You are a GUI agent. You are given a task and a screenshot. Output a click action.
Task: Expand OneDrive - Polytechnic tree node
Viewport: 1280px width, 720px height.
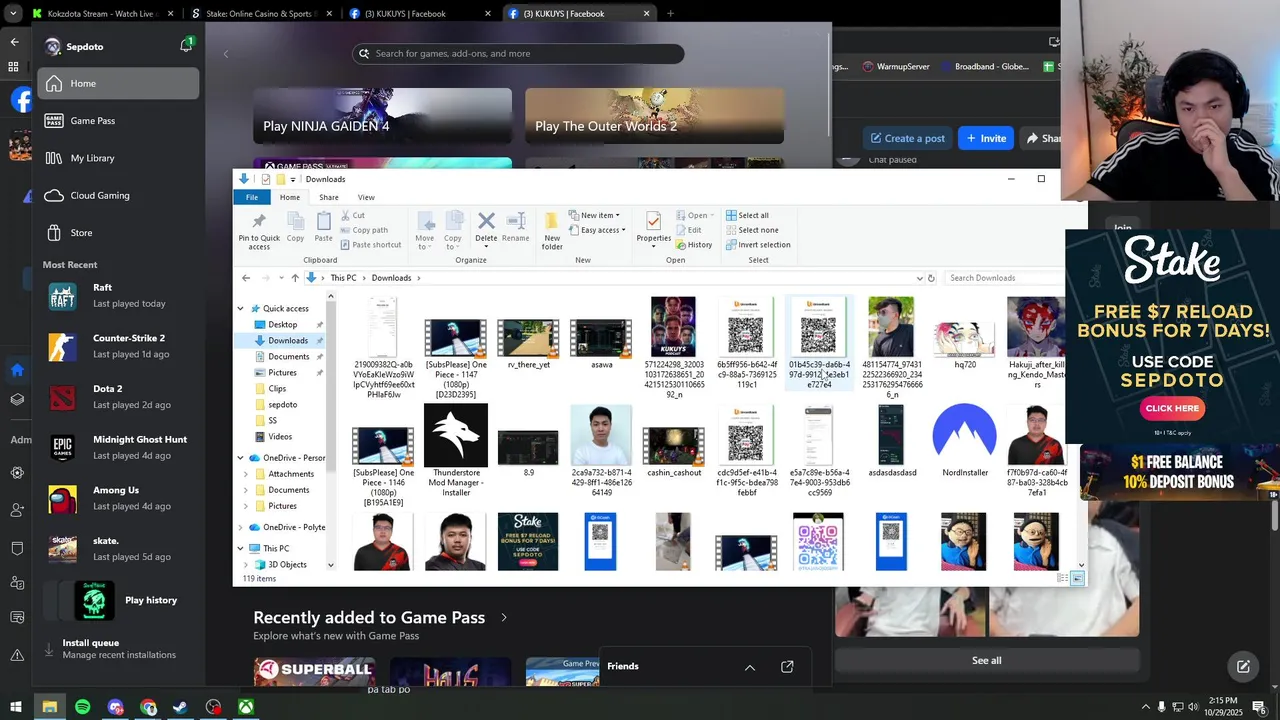(240, 527)
